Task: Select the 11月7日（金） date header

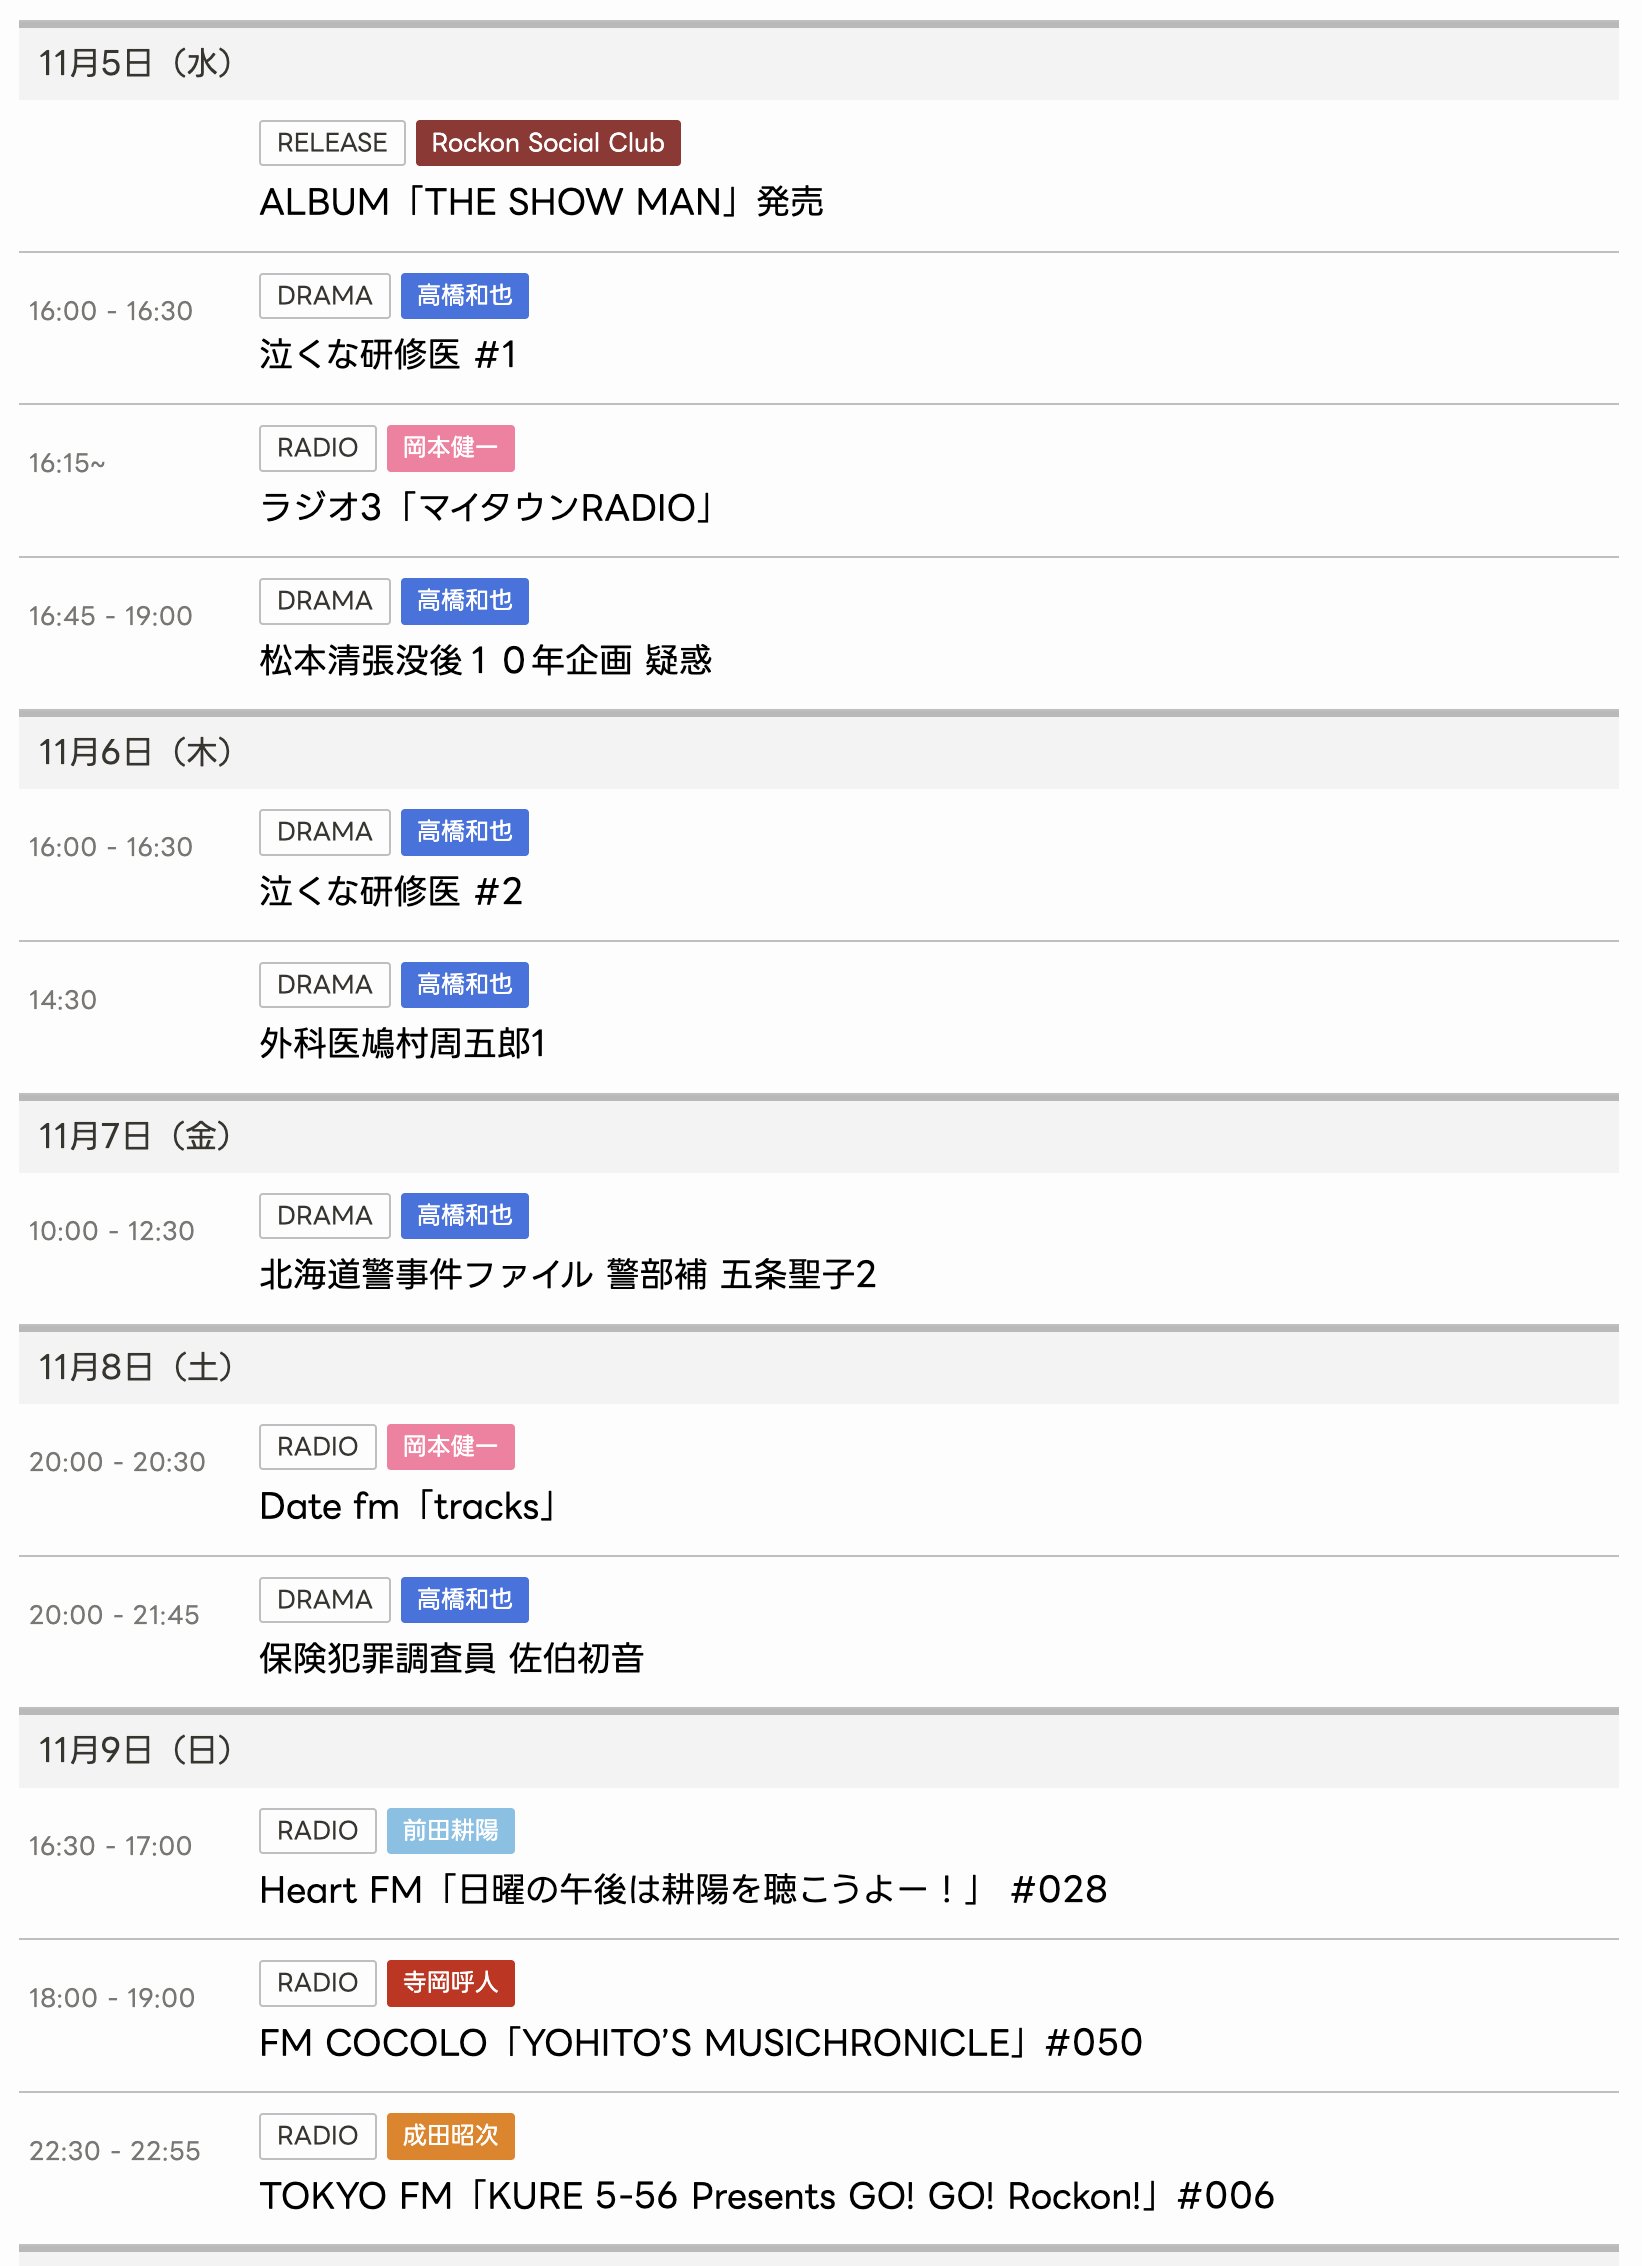Action: click(135, 1136)
